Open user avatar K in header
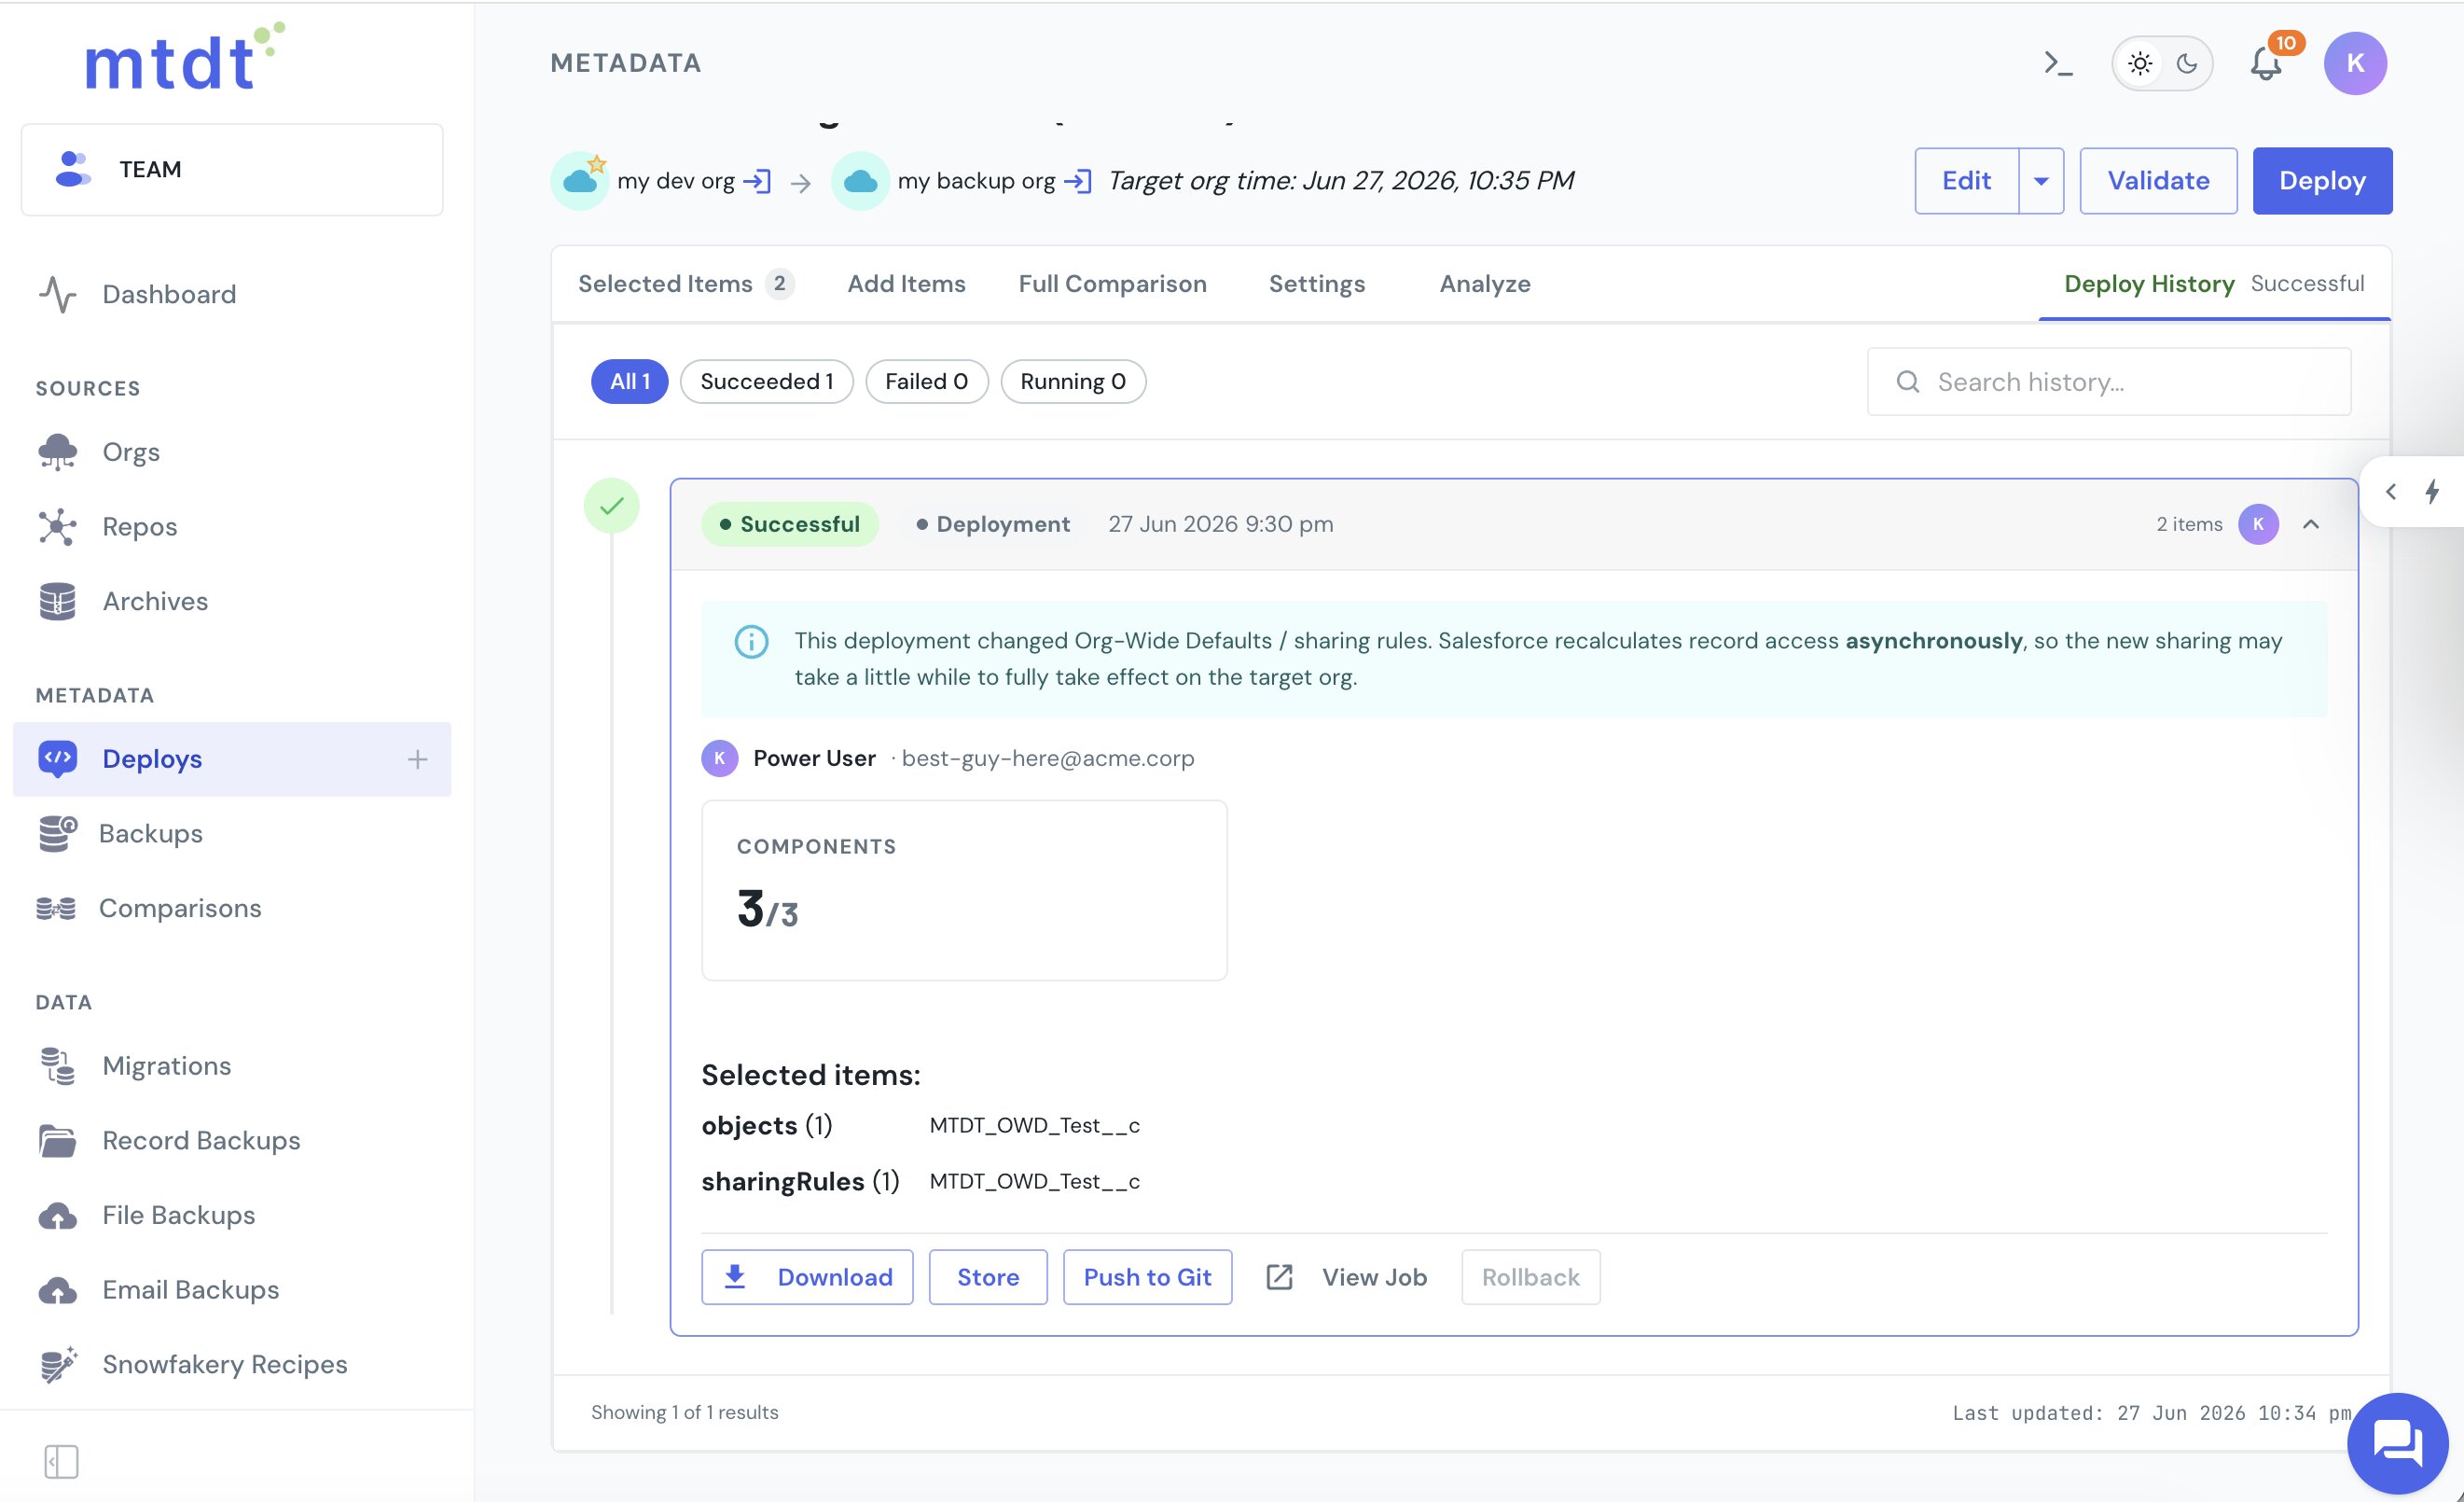Image resolution: width=2464 pixels, height=1502 pixels. (x=2355, y=63)
